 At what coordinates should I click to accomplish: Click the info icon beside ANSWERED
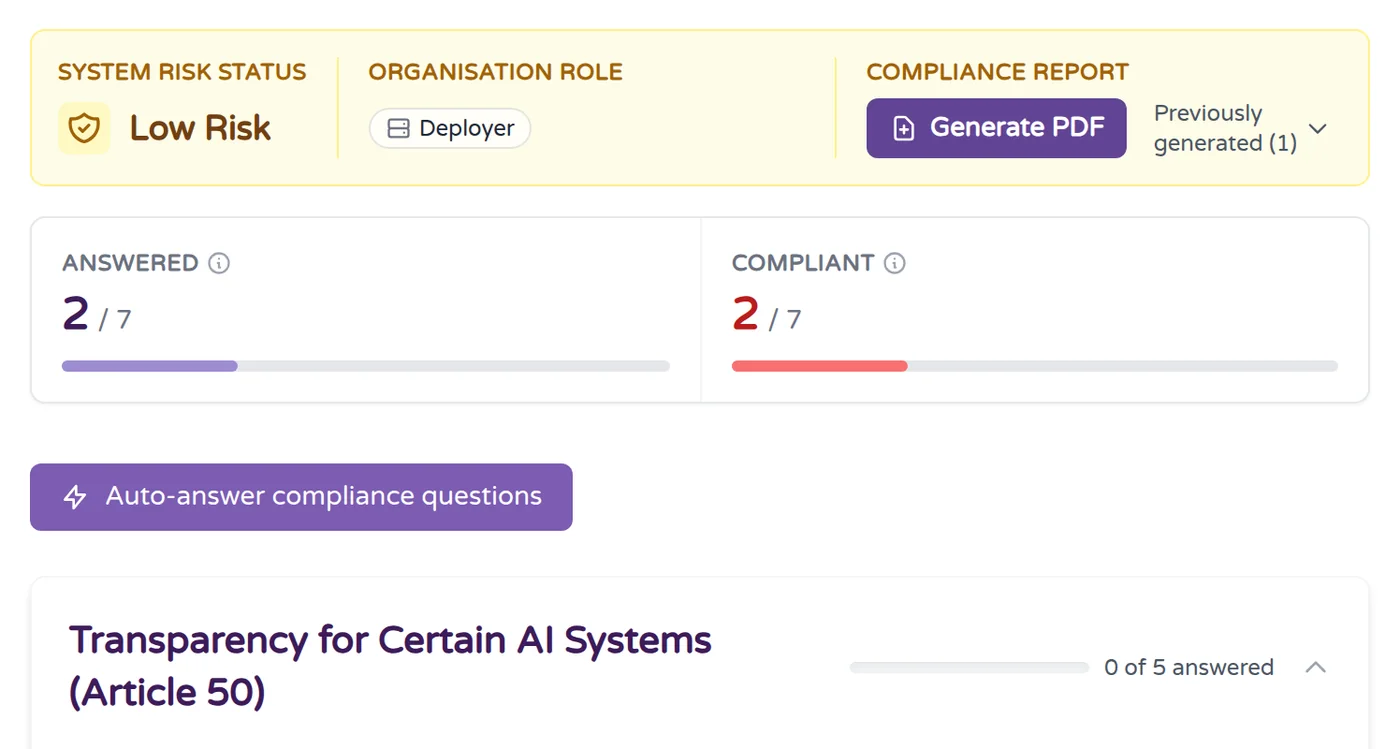(219, 263)
